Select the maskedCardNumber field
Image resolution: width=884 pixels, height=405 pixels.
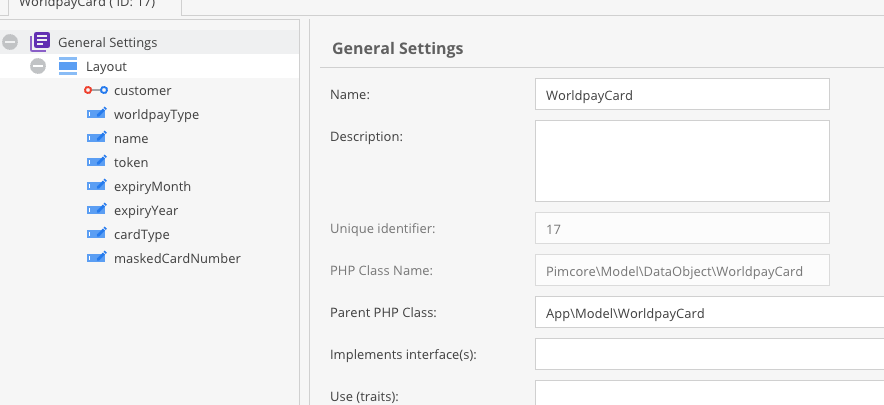[x=177, y=258]
